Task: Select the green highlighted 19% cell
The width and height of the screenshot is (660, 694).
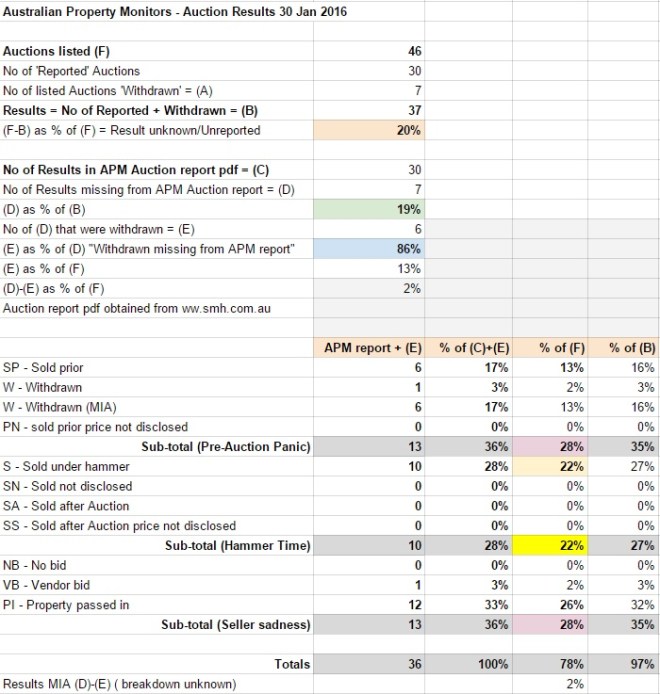Action: tap(370, 210)
